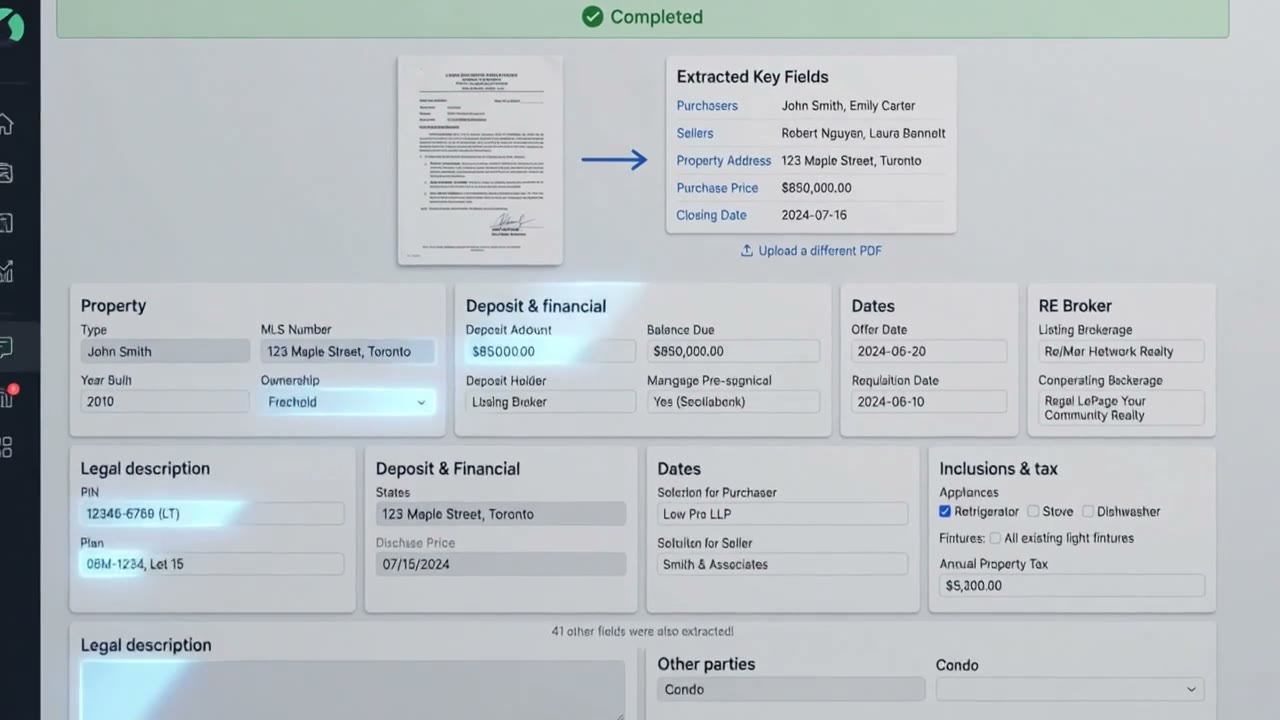Edit the Smith & Associates solicitor field
Viewport: 1280px width, 720px height.
click(x=782, y=564)
